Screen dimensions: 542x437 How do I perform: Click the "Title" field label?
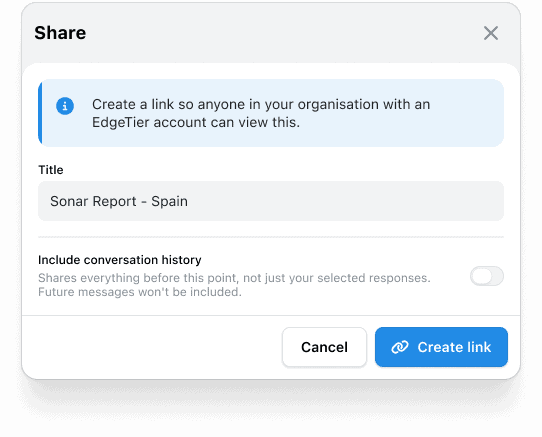tap(51, 170)
